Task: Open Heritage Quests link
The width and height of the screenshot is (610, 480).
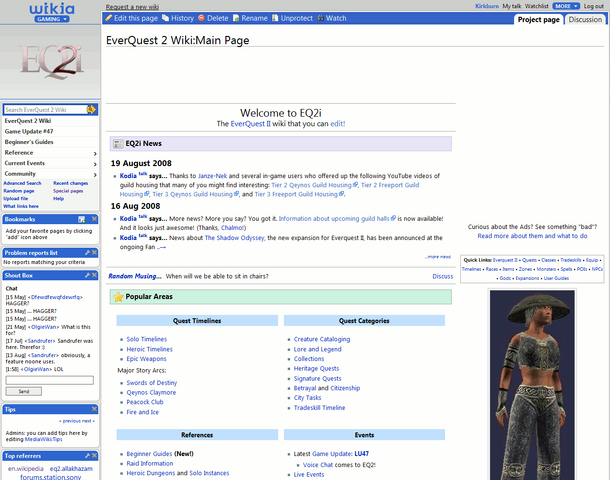Action: click(x=316, y=368)
